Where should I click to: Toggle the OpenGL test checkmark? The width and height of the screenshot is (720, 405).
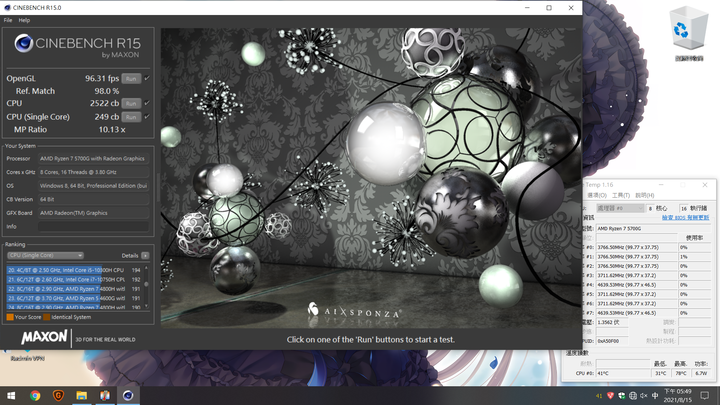pyautogui.click(x=147, y=78)
